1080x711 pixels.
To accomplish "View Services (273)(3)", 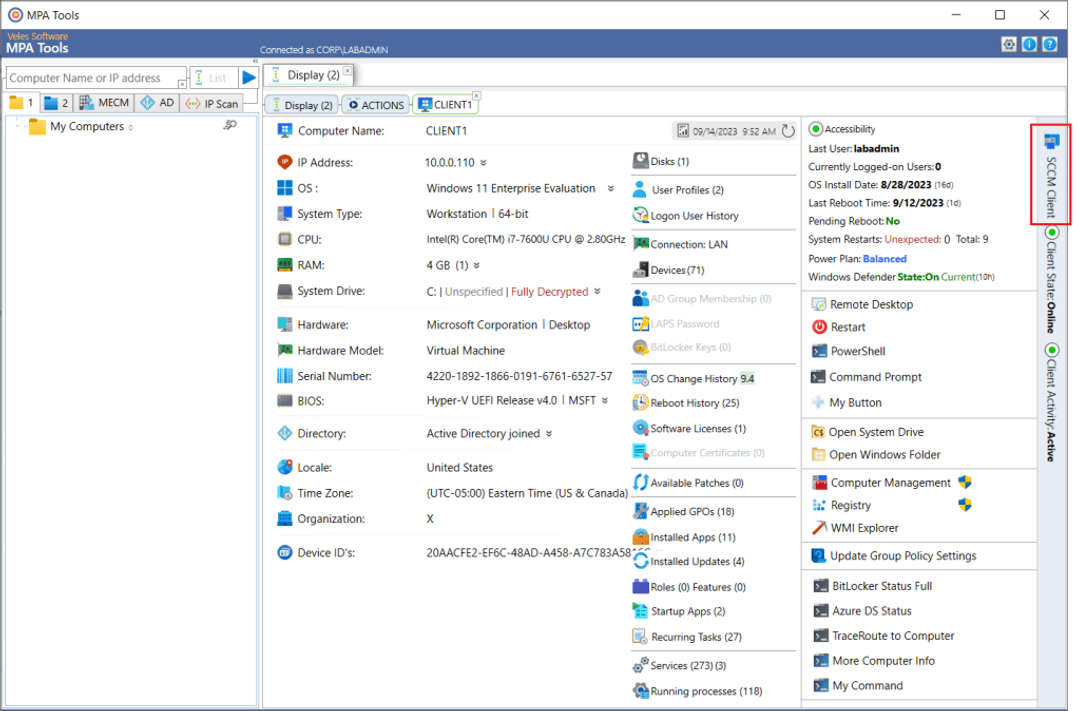I will pyautogui.click(x=680, y=666).
